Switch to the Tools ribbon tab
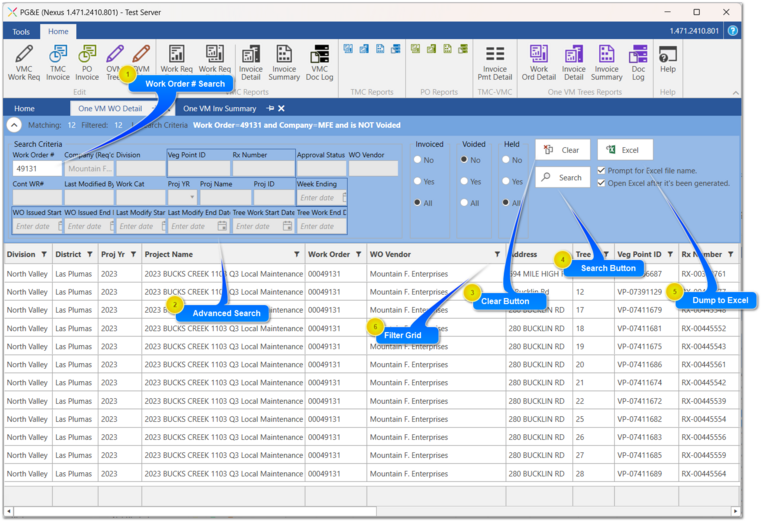763x522 pixels. [21, 32]
